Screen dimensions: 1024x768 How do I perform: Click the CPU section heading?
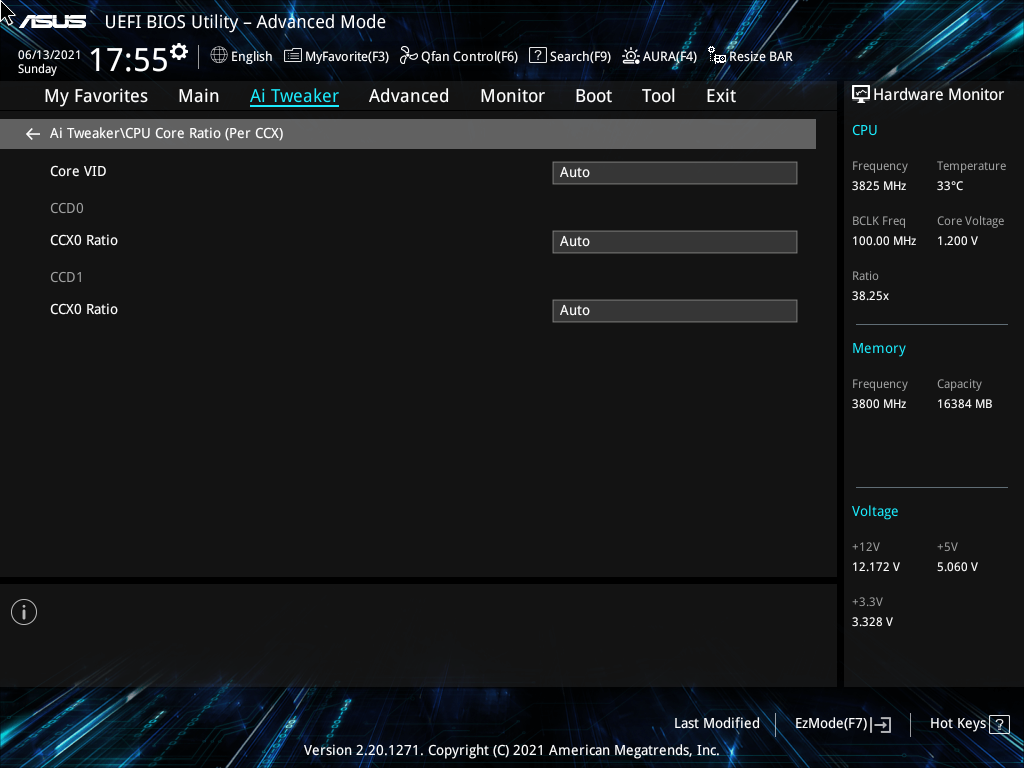pyautogui.click(x=864, y=130)
